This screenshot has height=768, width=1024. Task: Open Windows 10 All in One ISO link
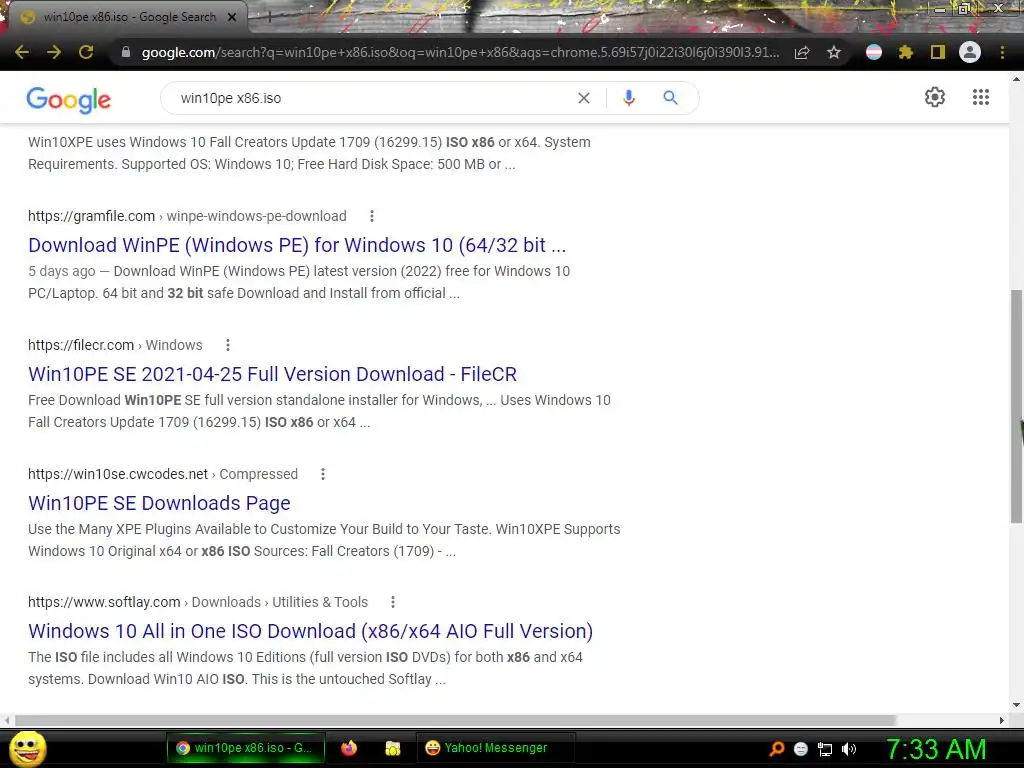click(x=310, y=631)
